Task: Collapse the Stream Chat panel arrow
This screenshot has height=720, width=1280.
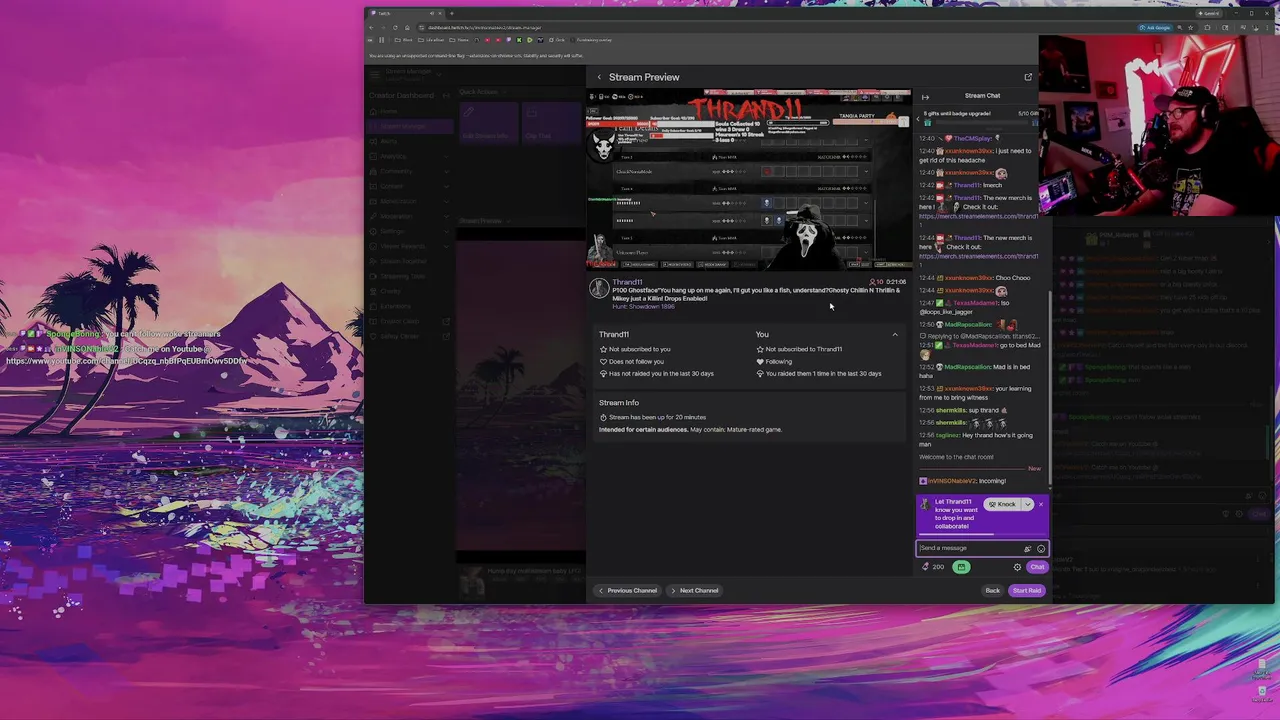Action: pyautogui.click(x=925, y=97)
